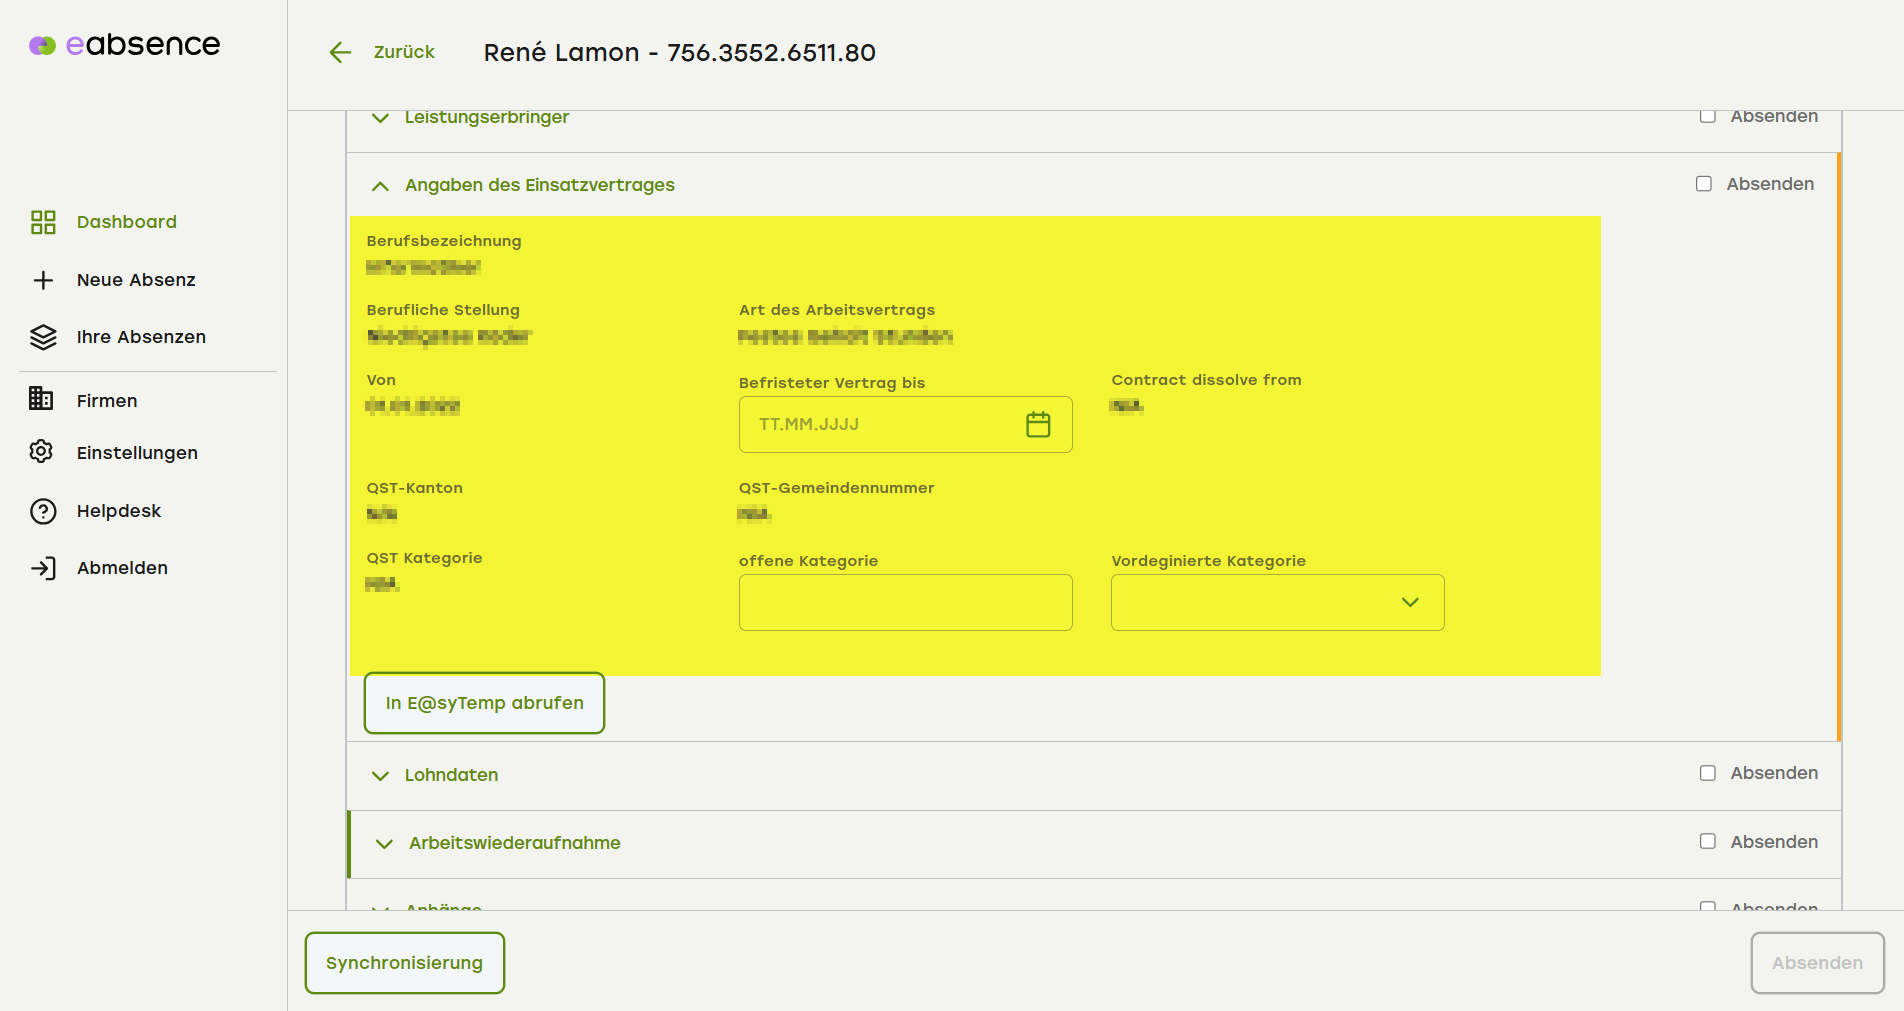Click the gear icon for Einstellungen

(x=42, y=452)
